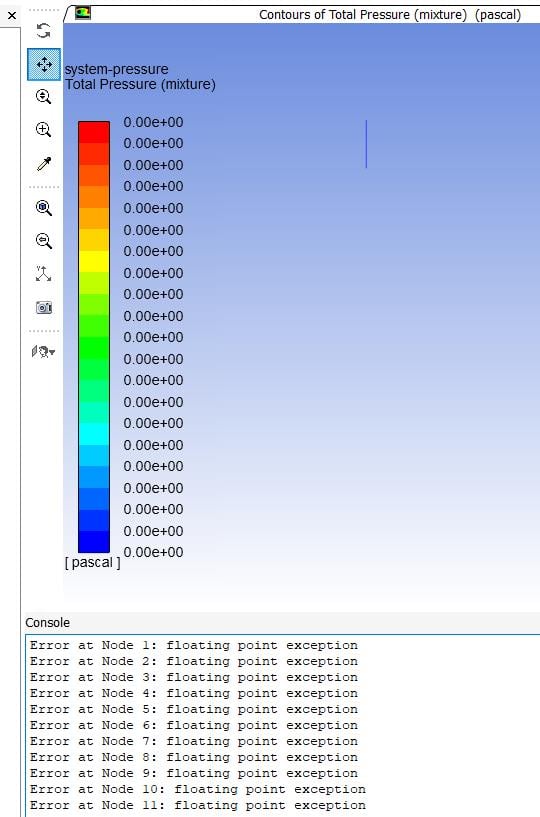Image resolution: width=540 pixels, height=817 pixels.
Task: Click the Node 11 error console line
Action: [198, 805]
